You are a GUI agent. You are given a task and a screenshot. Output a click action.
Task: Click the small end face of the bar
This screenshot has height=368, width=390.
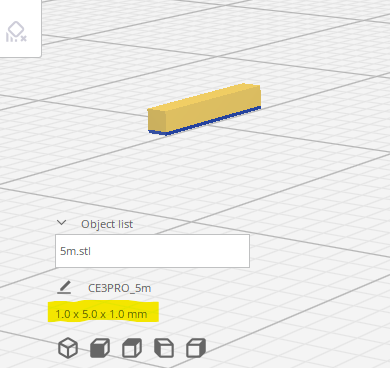pyautogui.click(x=157, y=122)
